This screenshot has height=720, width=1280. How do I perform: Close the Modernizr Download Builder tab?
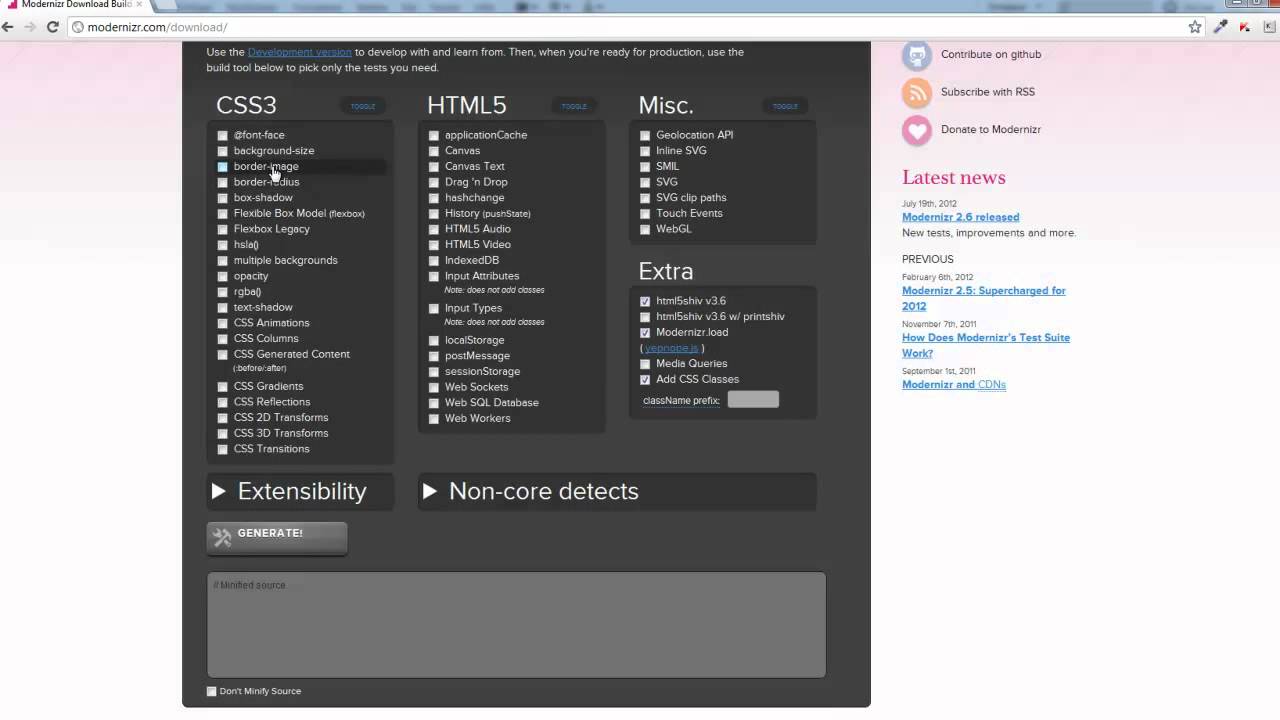point(139,4)
